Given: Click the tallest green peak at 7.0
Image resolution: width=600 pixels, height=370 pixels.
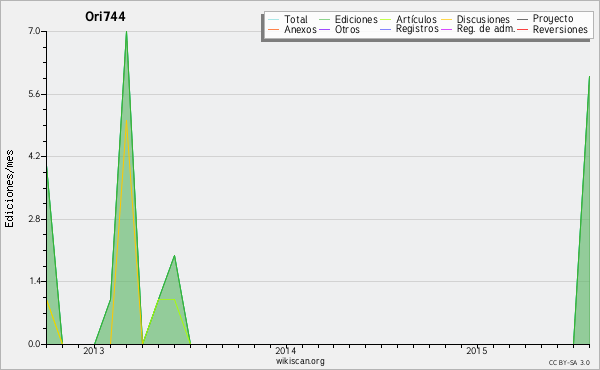Looking at the screenshot, I should [x=126, y=32].
